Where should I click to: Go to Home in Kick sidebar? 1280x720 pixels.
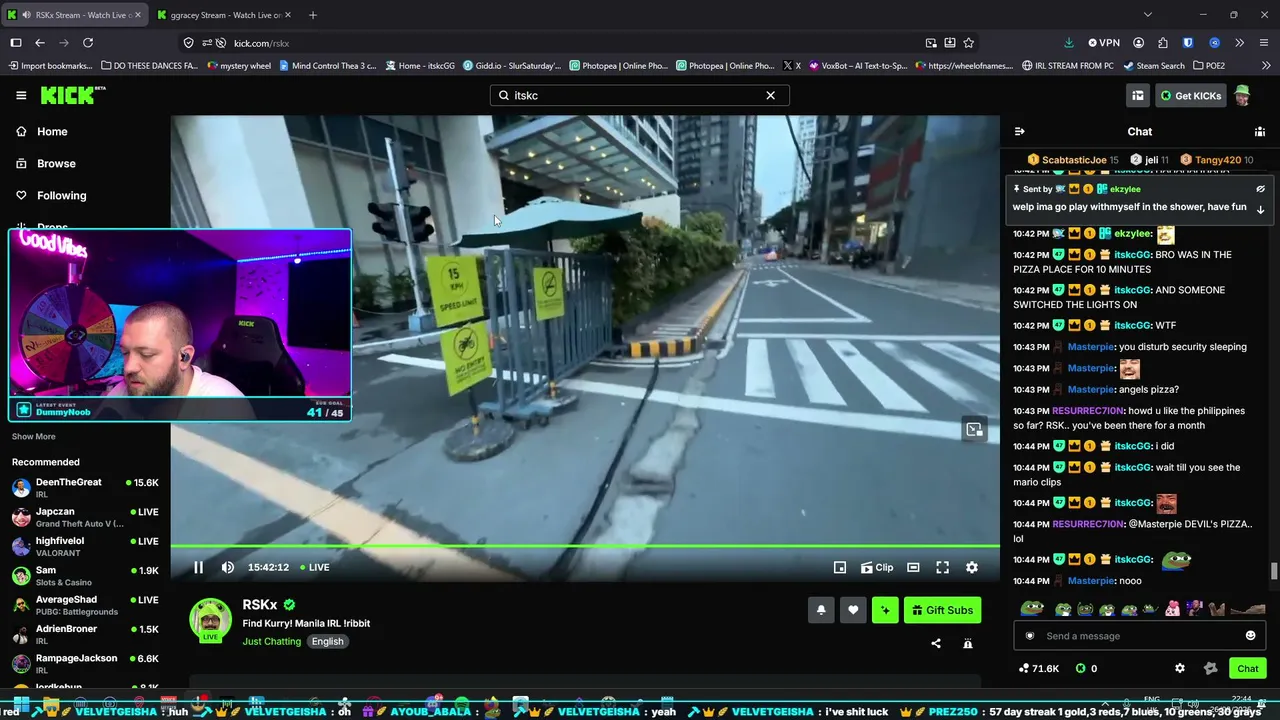click(52, 131)
